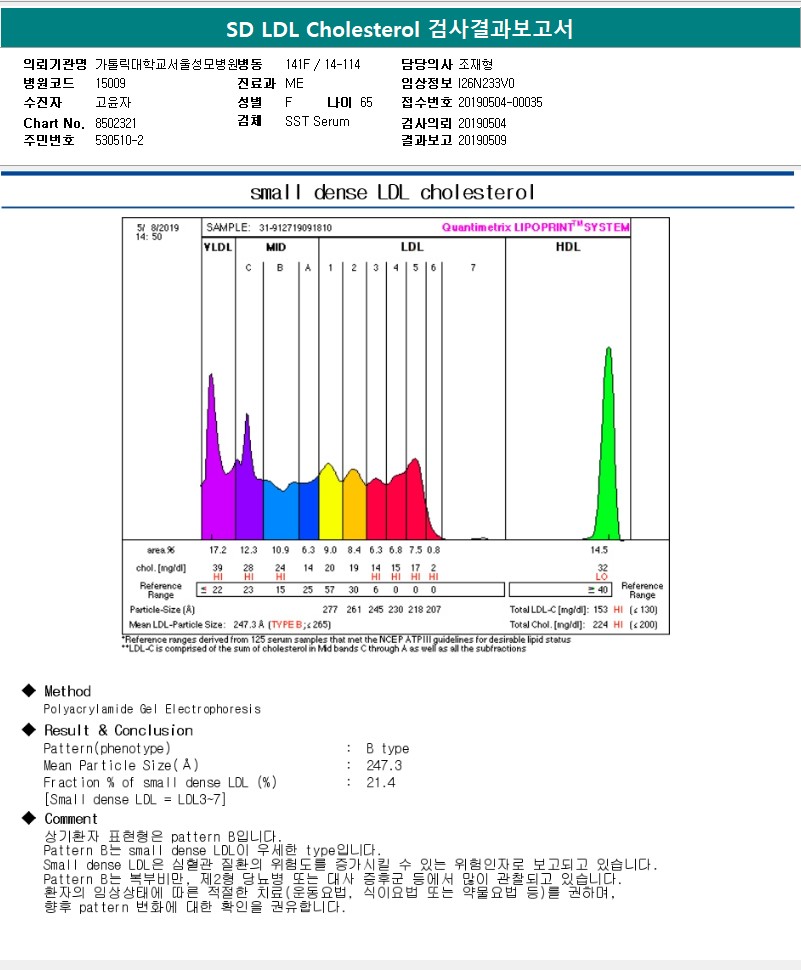Click the blue MID B band
The width and height of the screenshot is (801, 970).
[x=281, y=510]
